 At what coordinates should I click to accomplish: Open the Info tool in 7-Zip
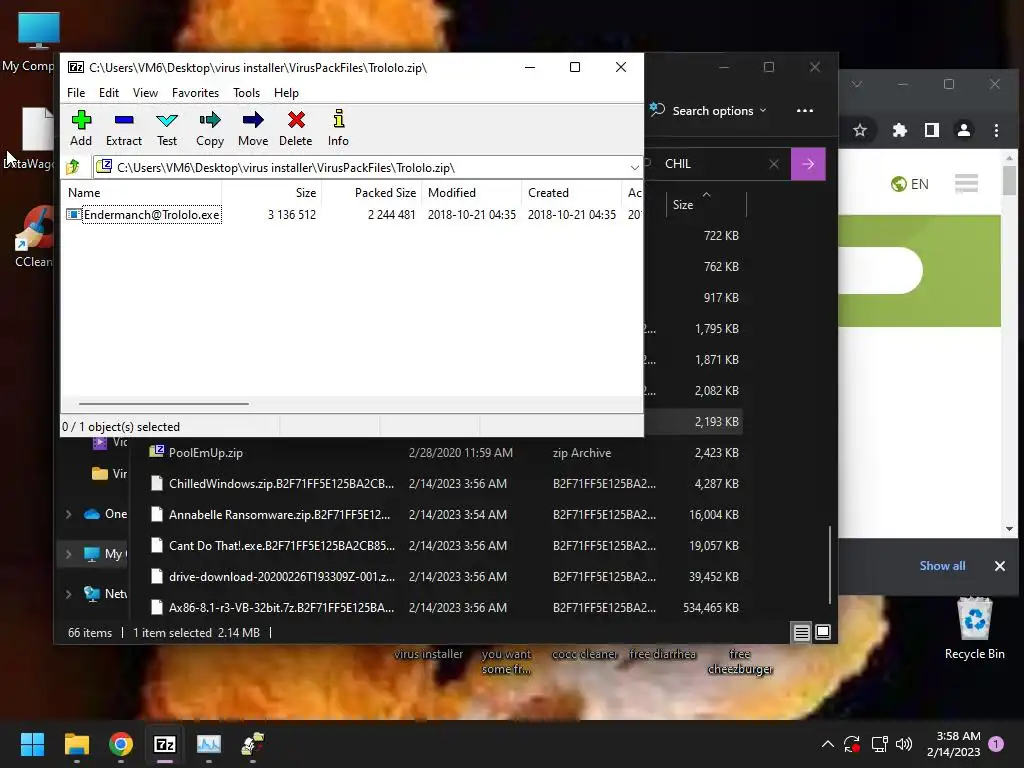click(x=338, y=128)
